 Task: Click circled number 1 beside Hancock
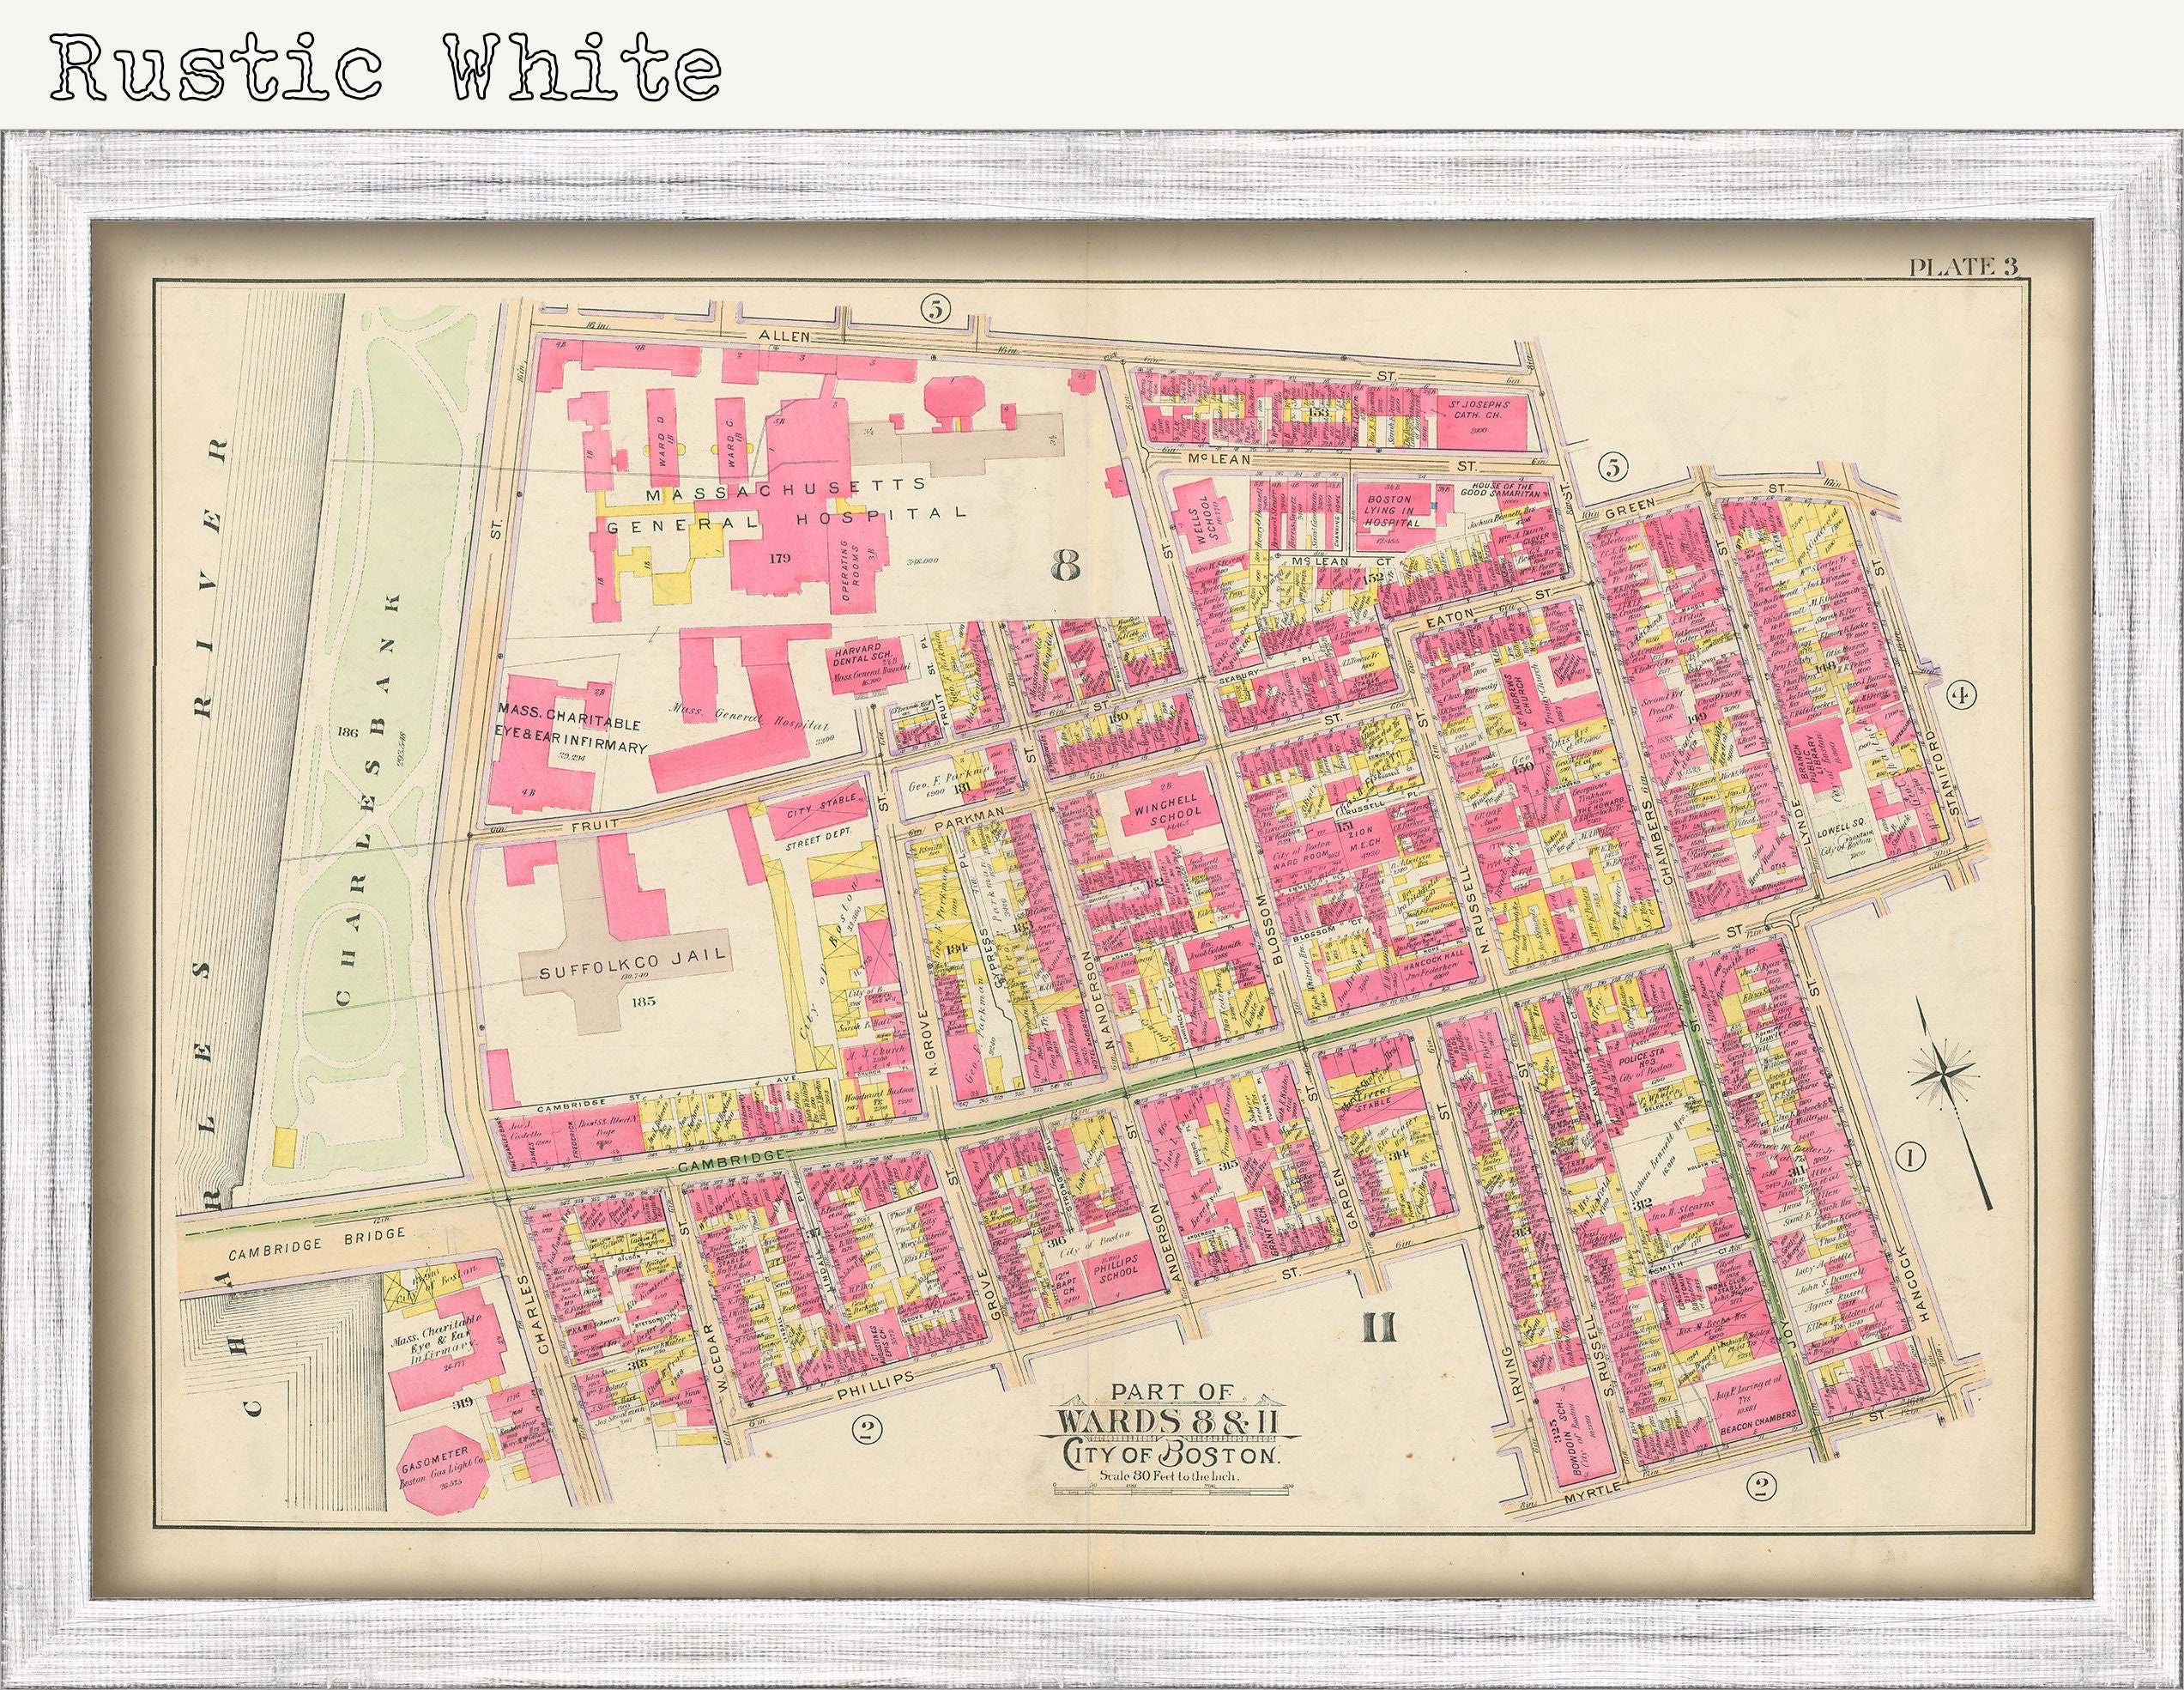coord(1910,1158)
